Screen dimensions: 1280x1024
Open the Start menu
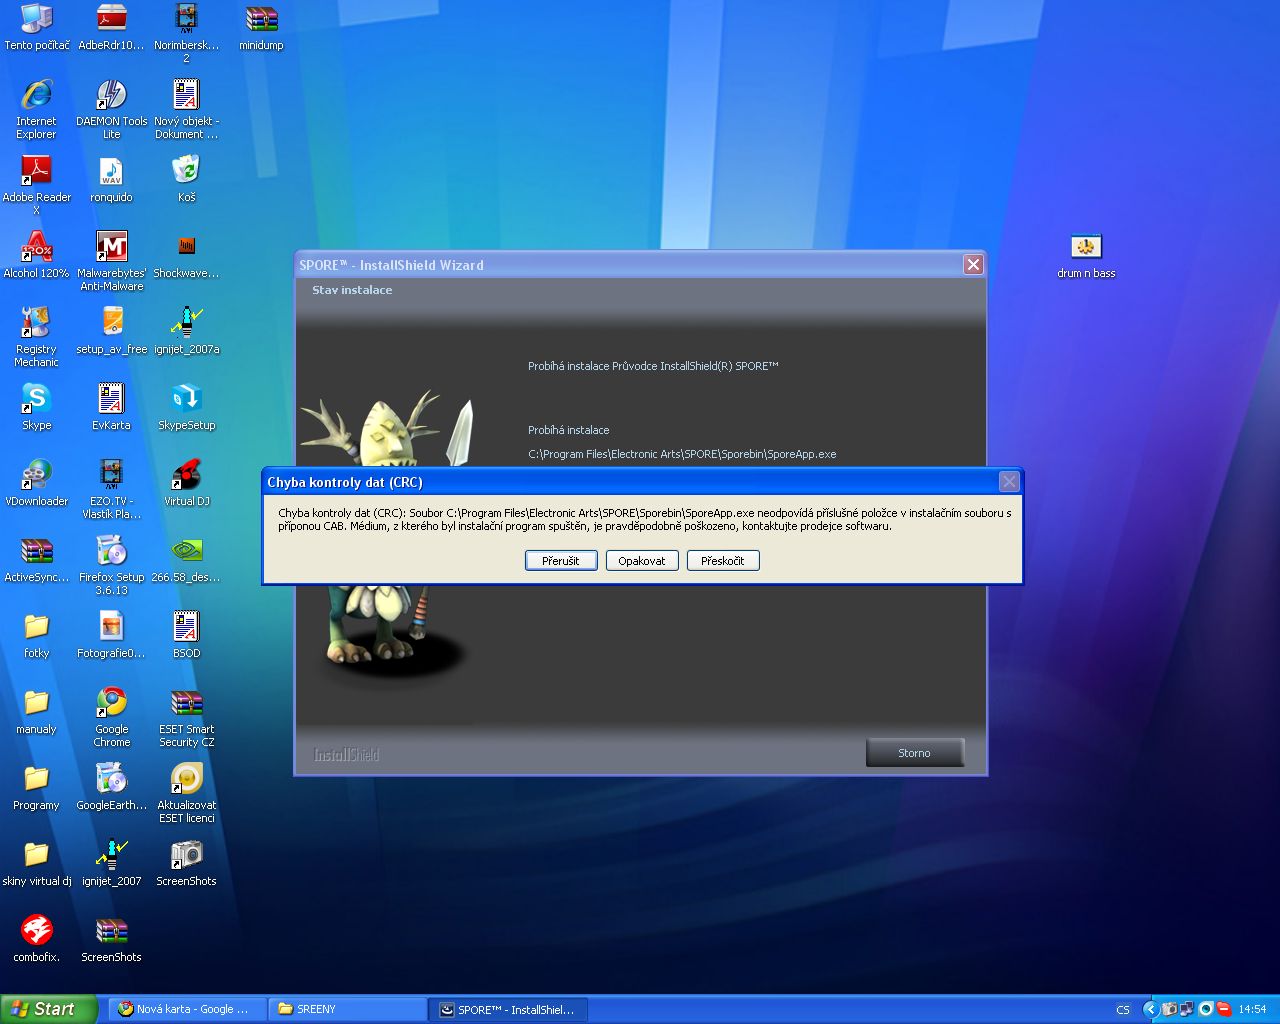point(48,1009)
